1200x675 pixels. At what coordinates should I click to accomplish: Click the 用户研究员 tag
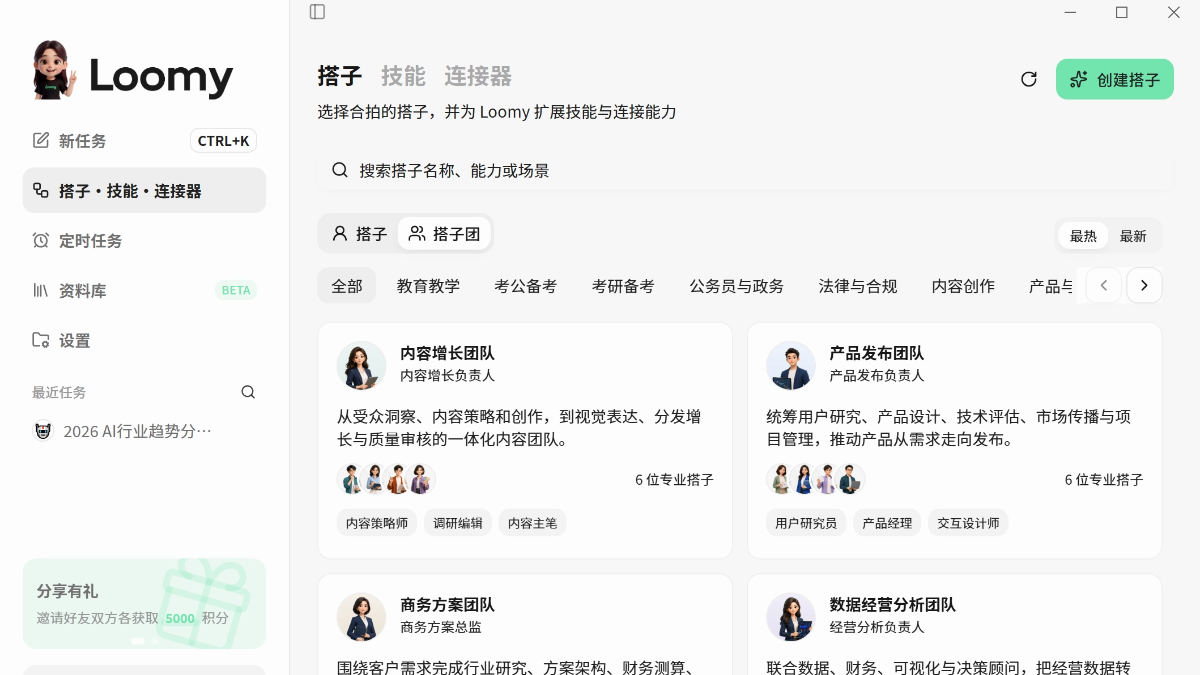(806, 522)
